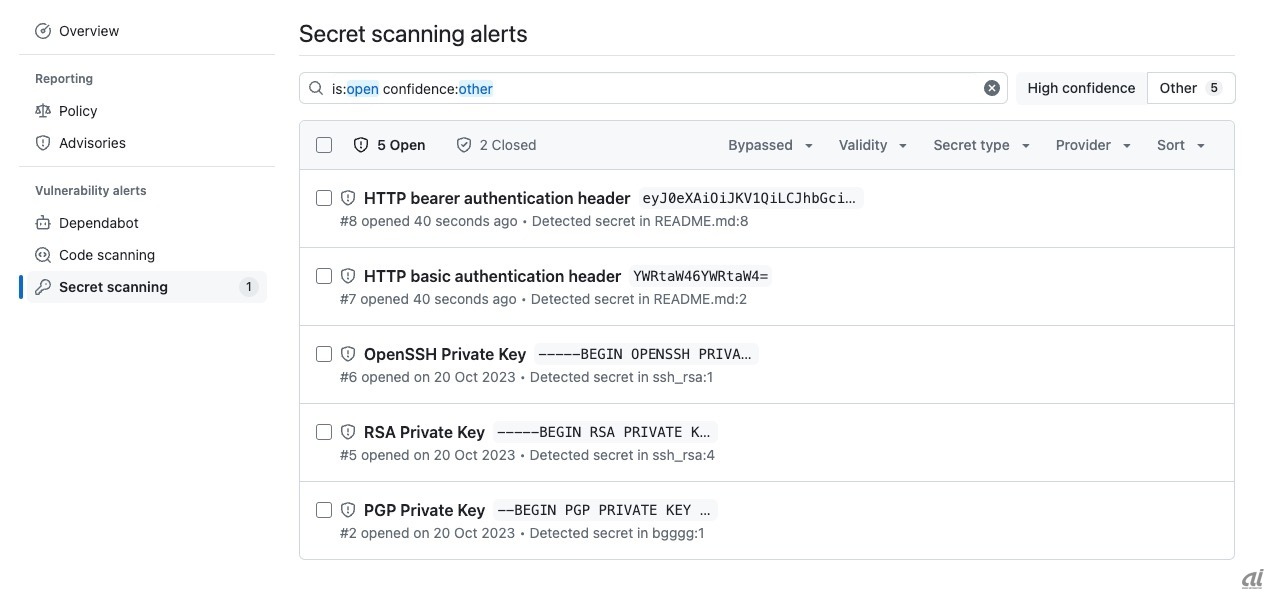The image size is (1271, 597).
Task: Open the RSA Private Key alert
Action: [x=424, y=432]
